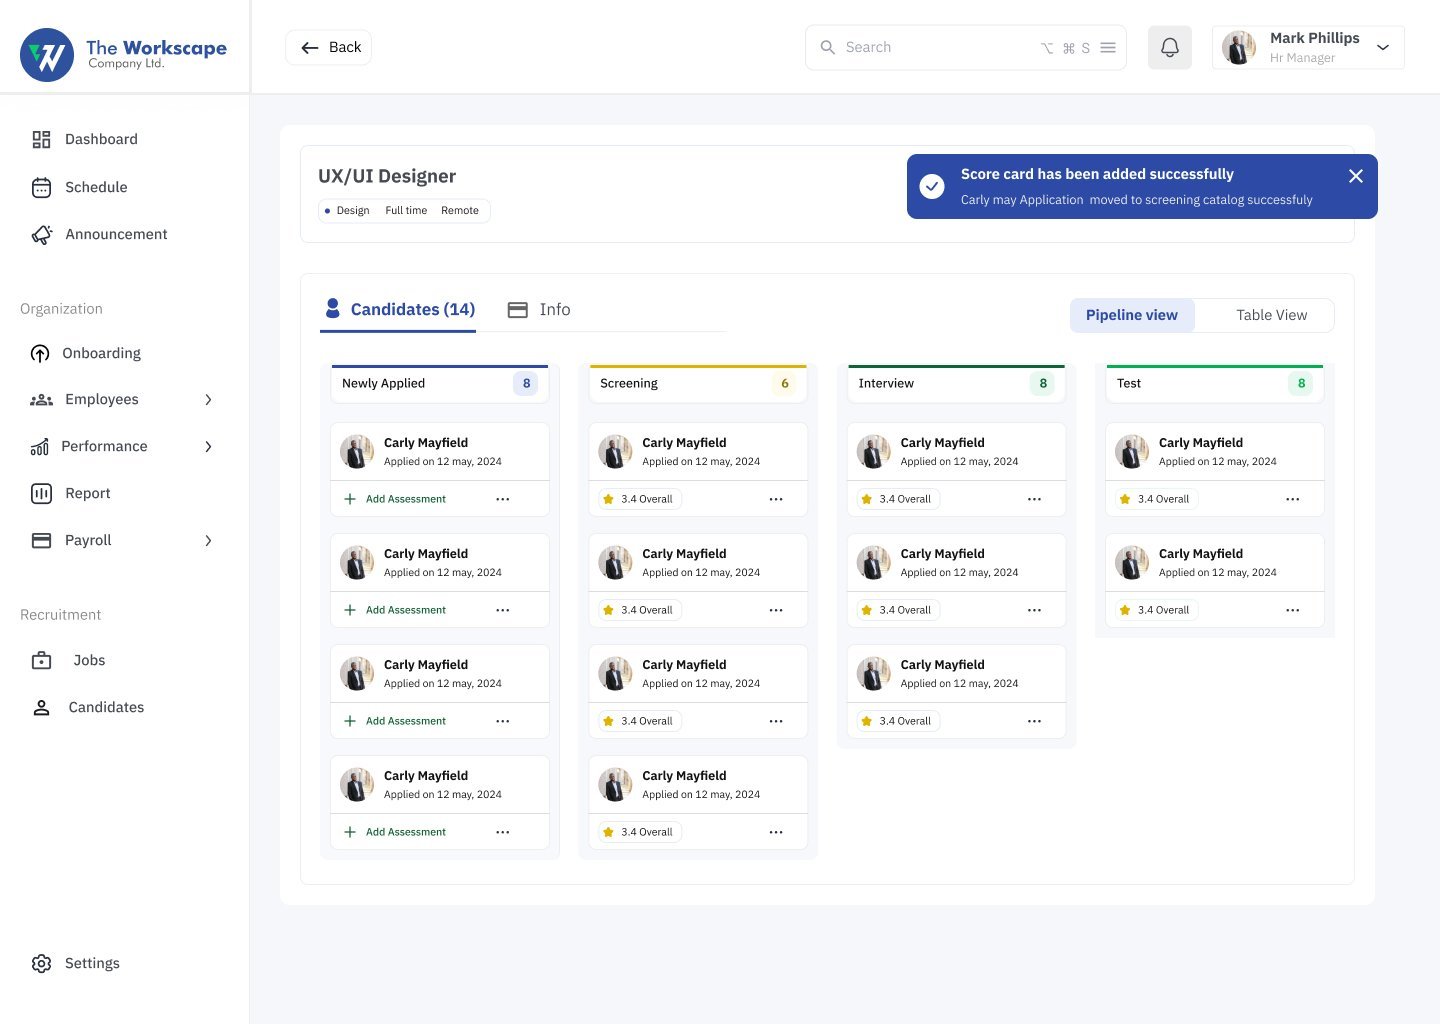Switch to Table View
This screenshot has height=1024, width=1440.
click(1271, 315)
